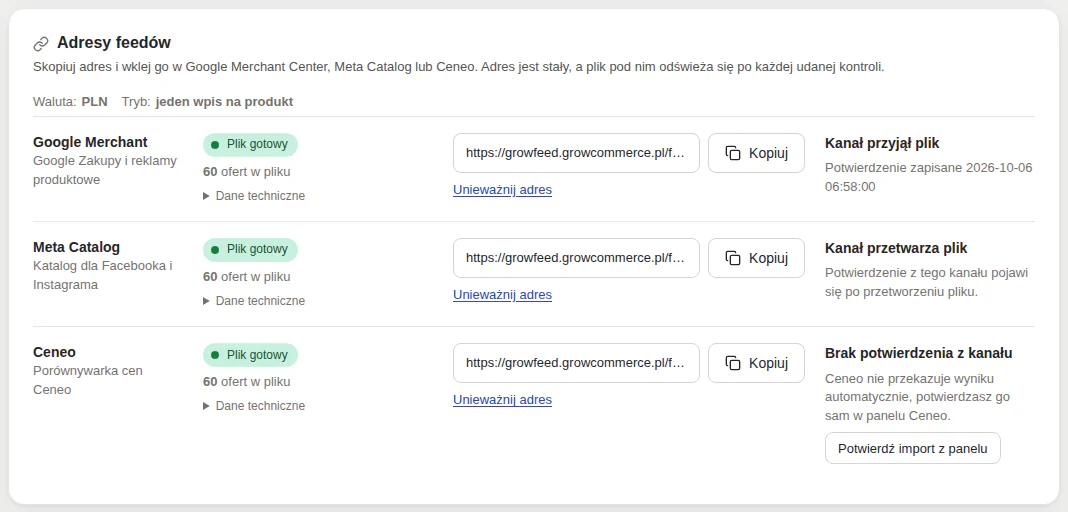The image size is (1068, 512).
Task: Click the link icon beside Adresy feedów
Action: (x=41, y=44)
